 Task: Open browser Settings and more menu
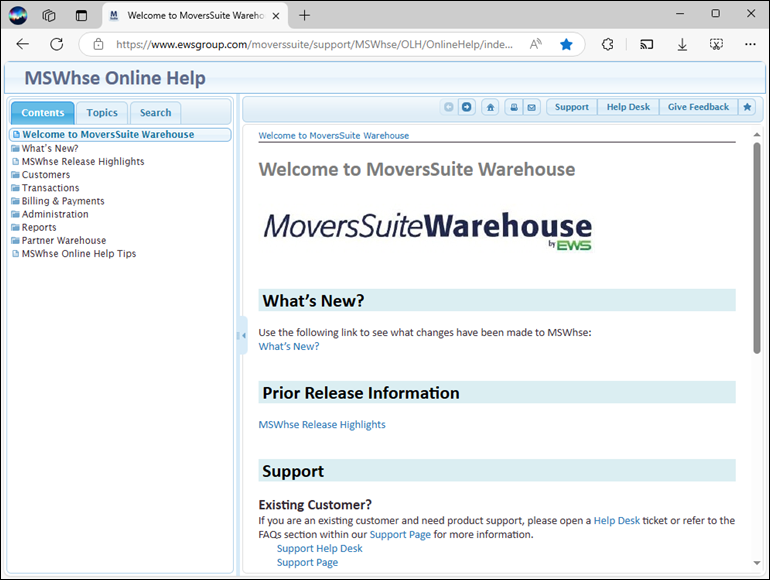click(x=750, y=44)
